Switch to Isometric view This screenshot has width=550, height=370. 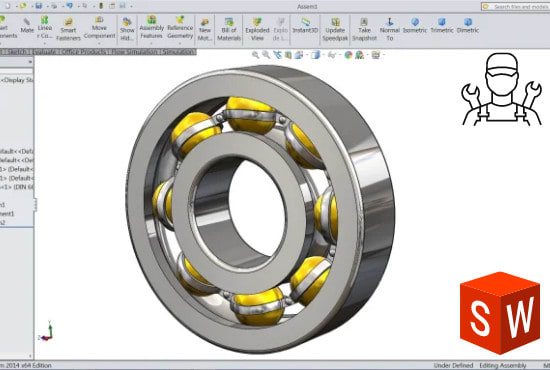[x=415, y=26]
